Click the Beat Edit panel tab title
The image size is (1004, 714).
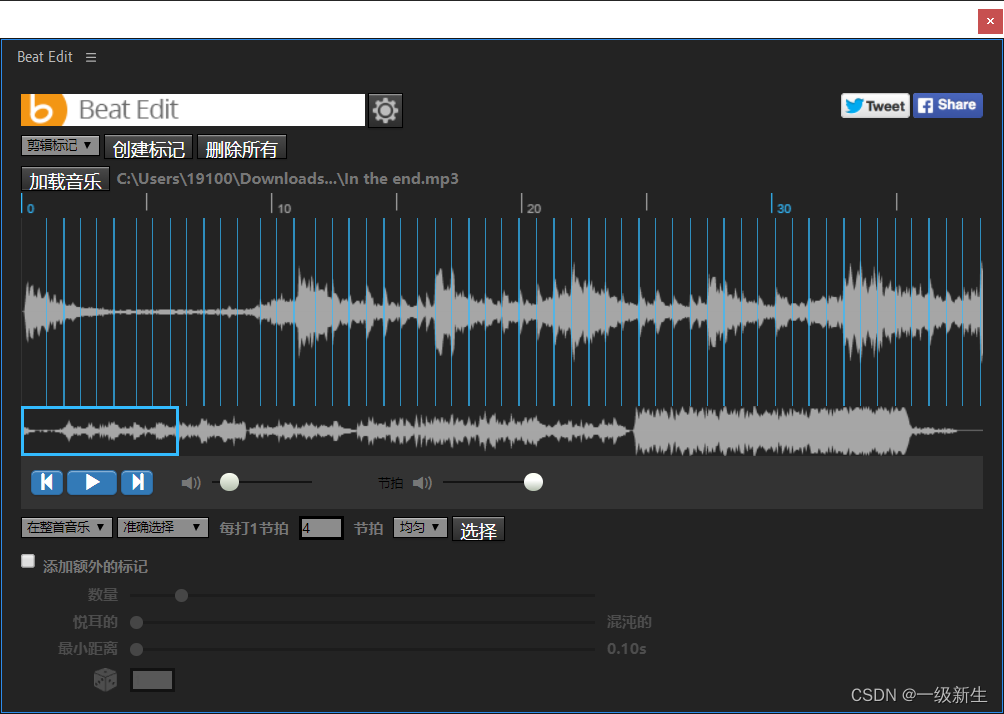[x=45, y=57]
